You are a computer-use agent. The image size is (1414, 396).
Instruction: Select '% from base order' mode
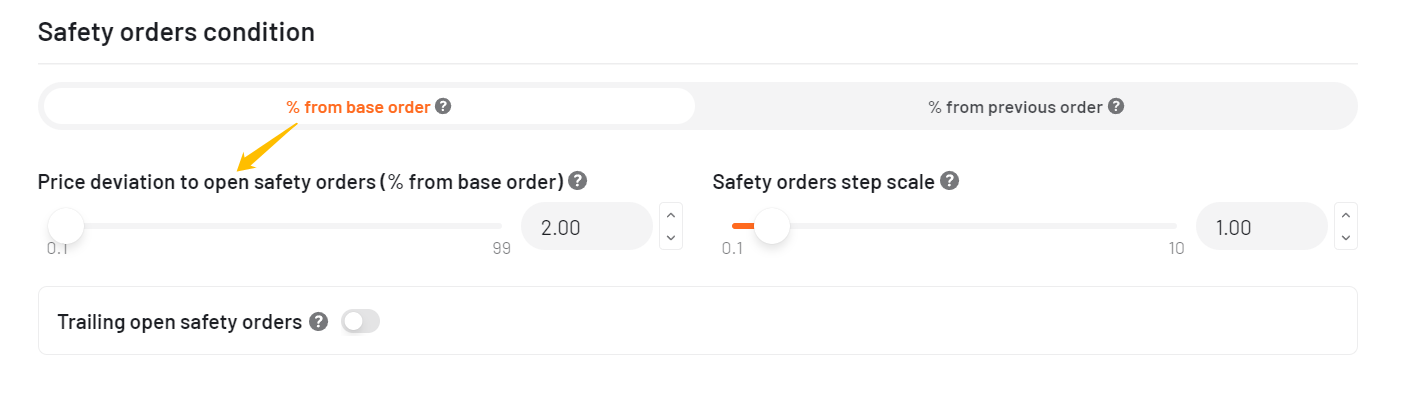pyautogui.click(x=369, y=106)
